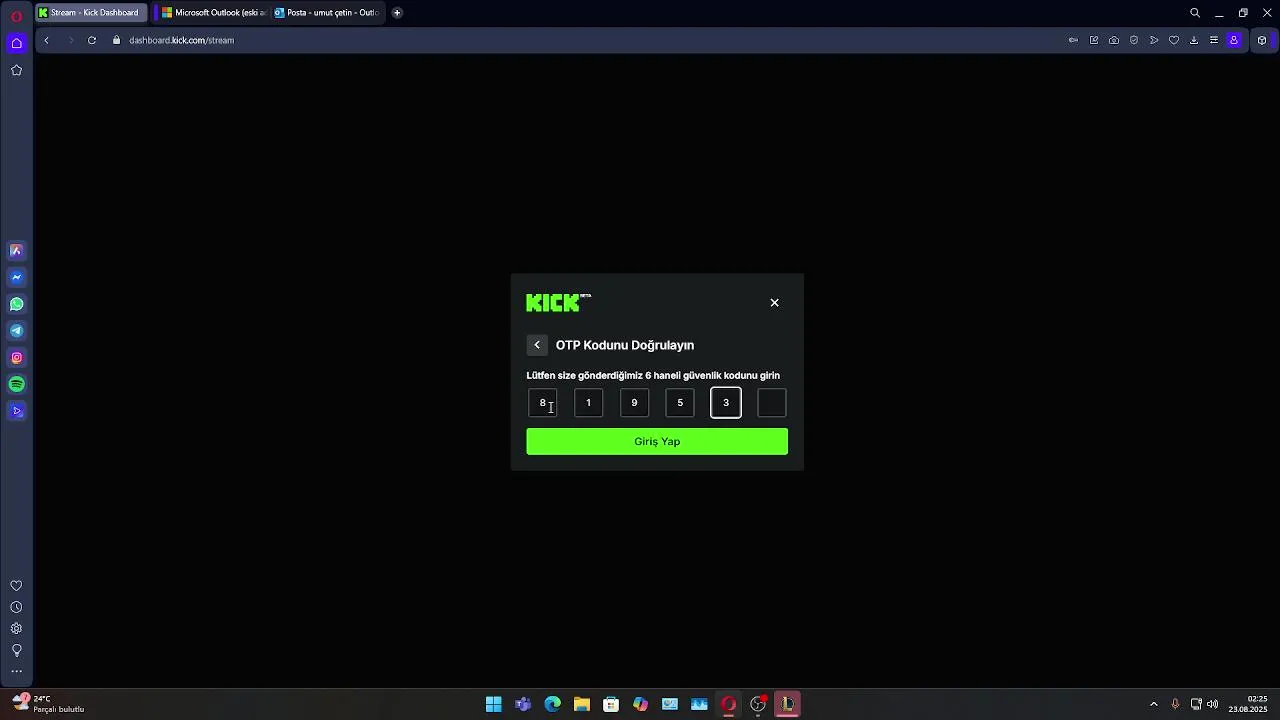1280x720 pixels.
Task: Open League of Legends taskbar icon
Action: click(788, 704)
